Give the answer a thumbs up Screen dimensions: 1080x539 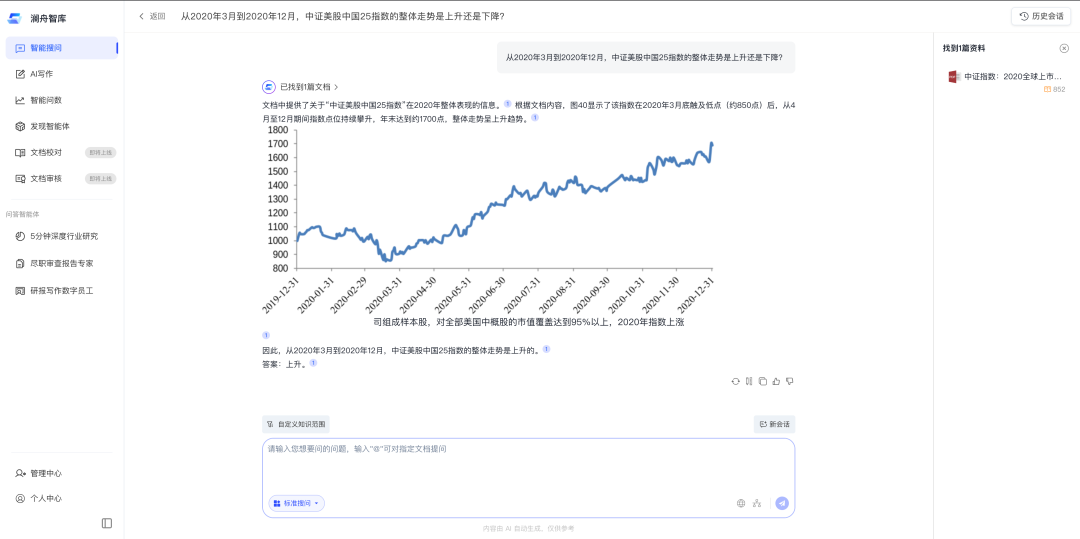[776, 381]
